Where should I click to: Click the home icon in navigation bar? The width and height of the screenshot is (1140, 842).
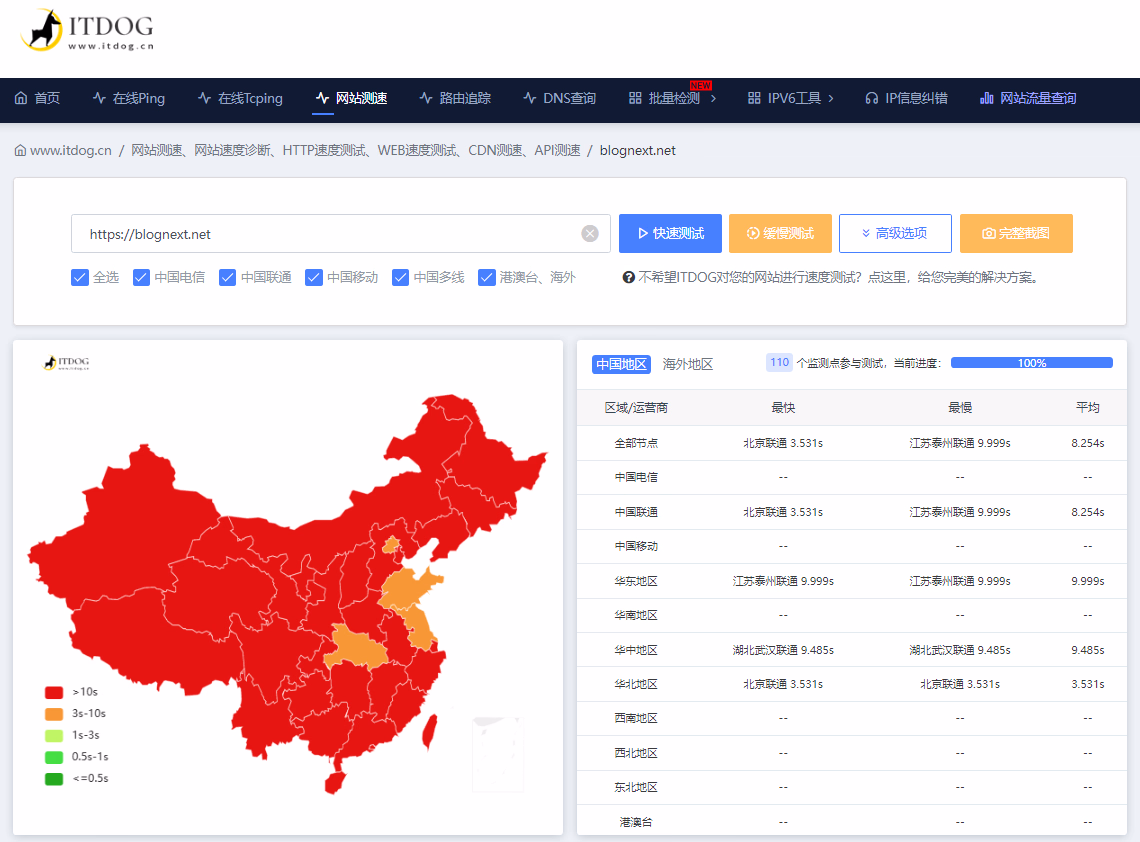[x=21, y=98]
